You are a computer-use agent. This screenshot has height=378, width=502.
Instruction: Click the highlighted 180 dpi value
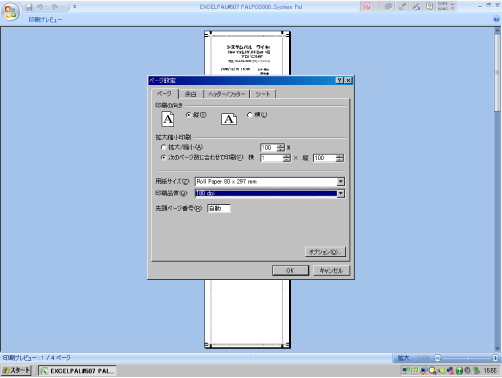pyautogui.click(x=266, y=193)
